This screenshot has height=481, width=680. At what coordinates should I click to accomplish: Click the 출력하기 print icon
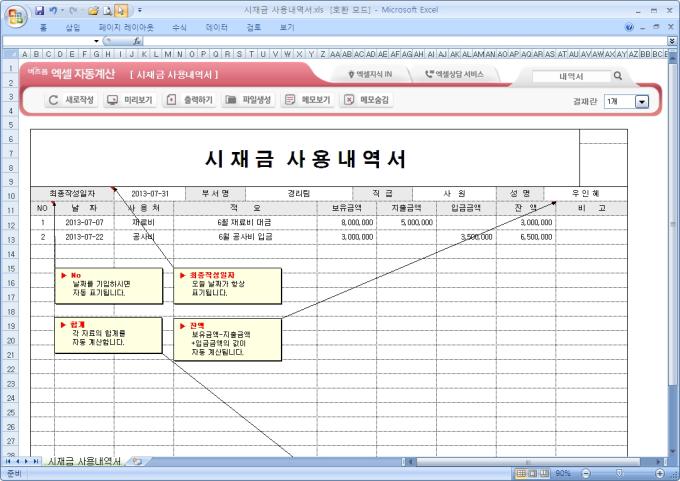[x=171, y=100]
